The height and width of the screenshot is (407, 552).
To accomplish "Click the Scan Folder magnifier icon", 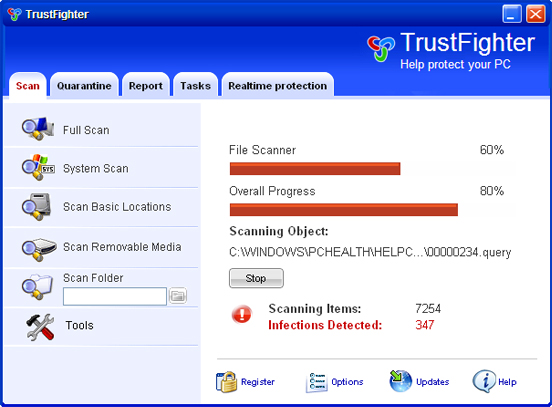I will pos(37,287).
